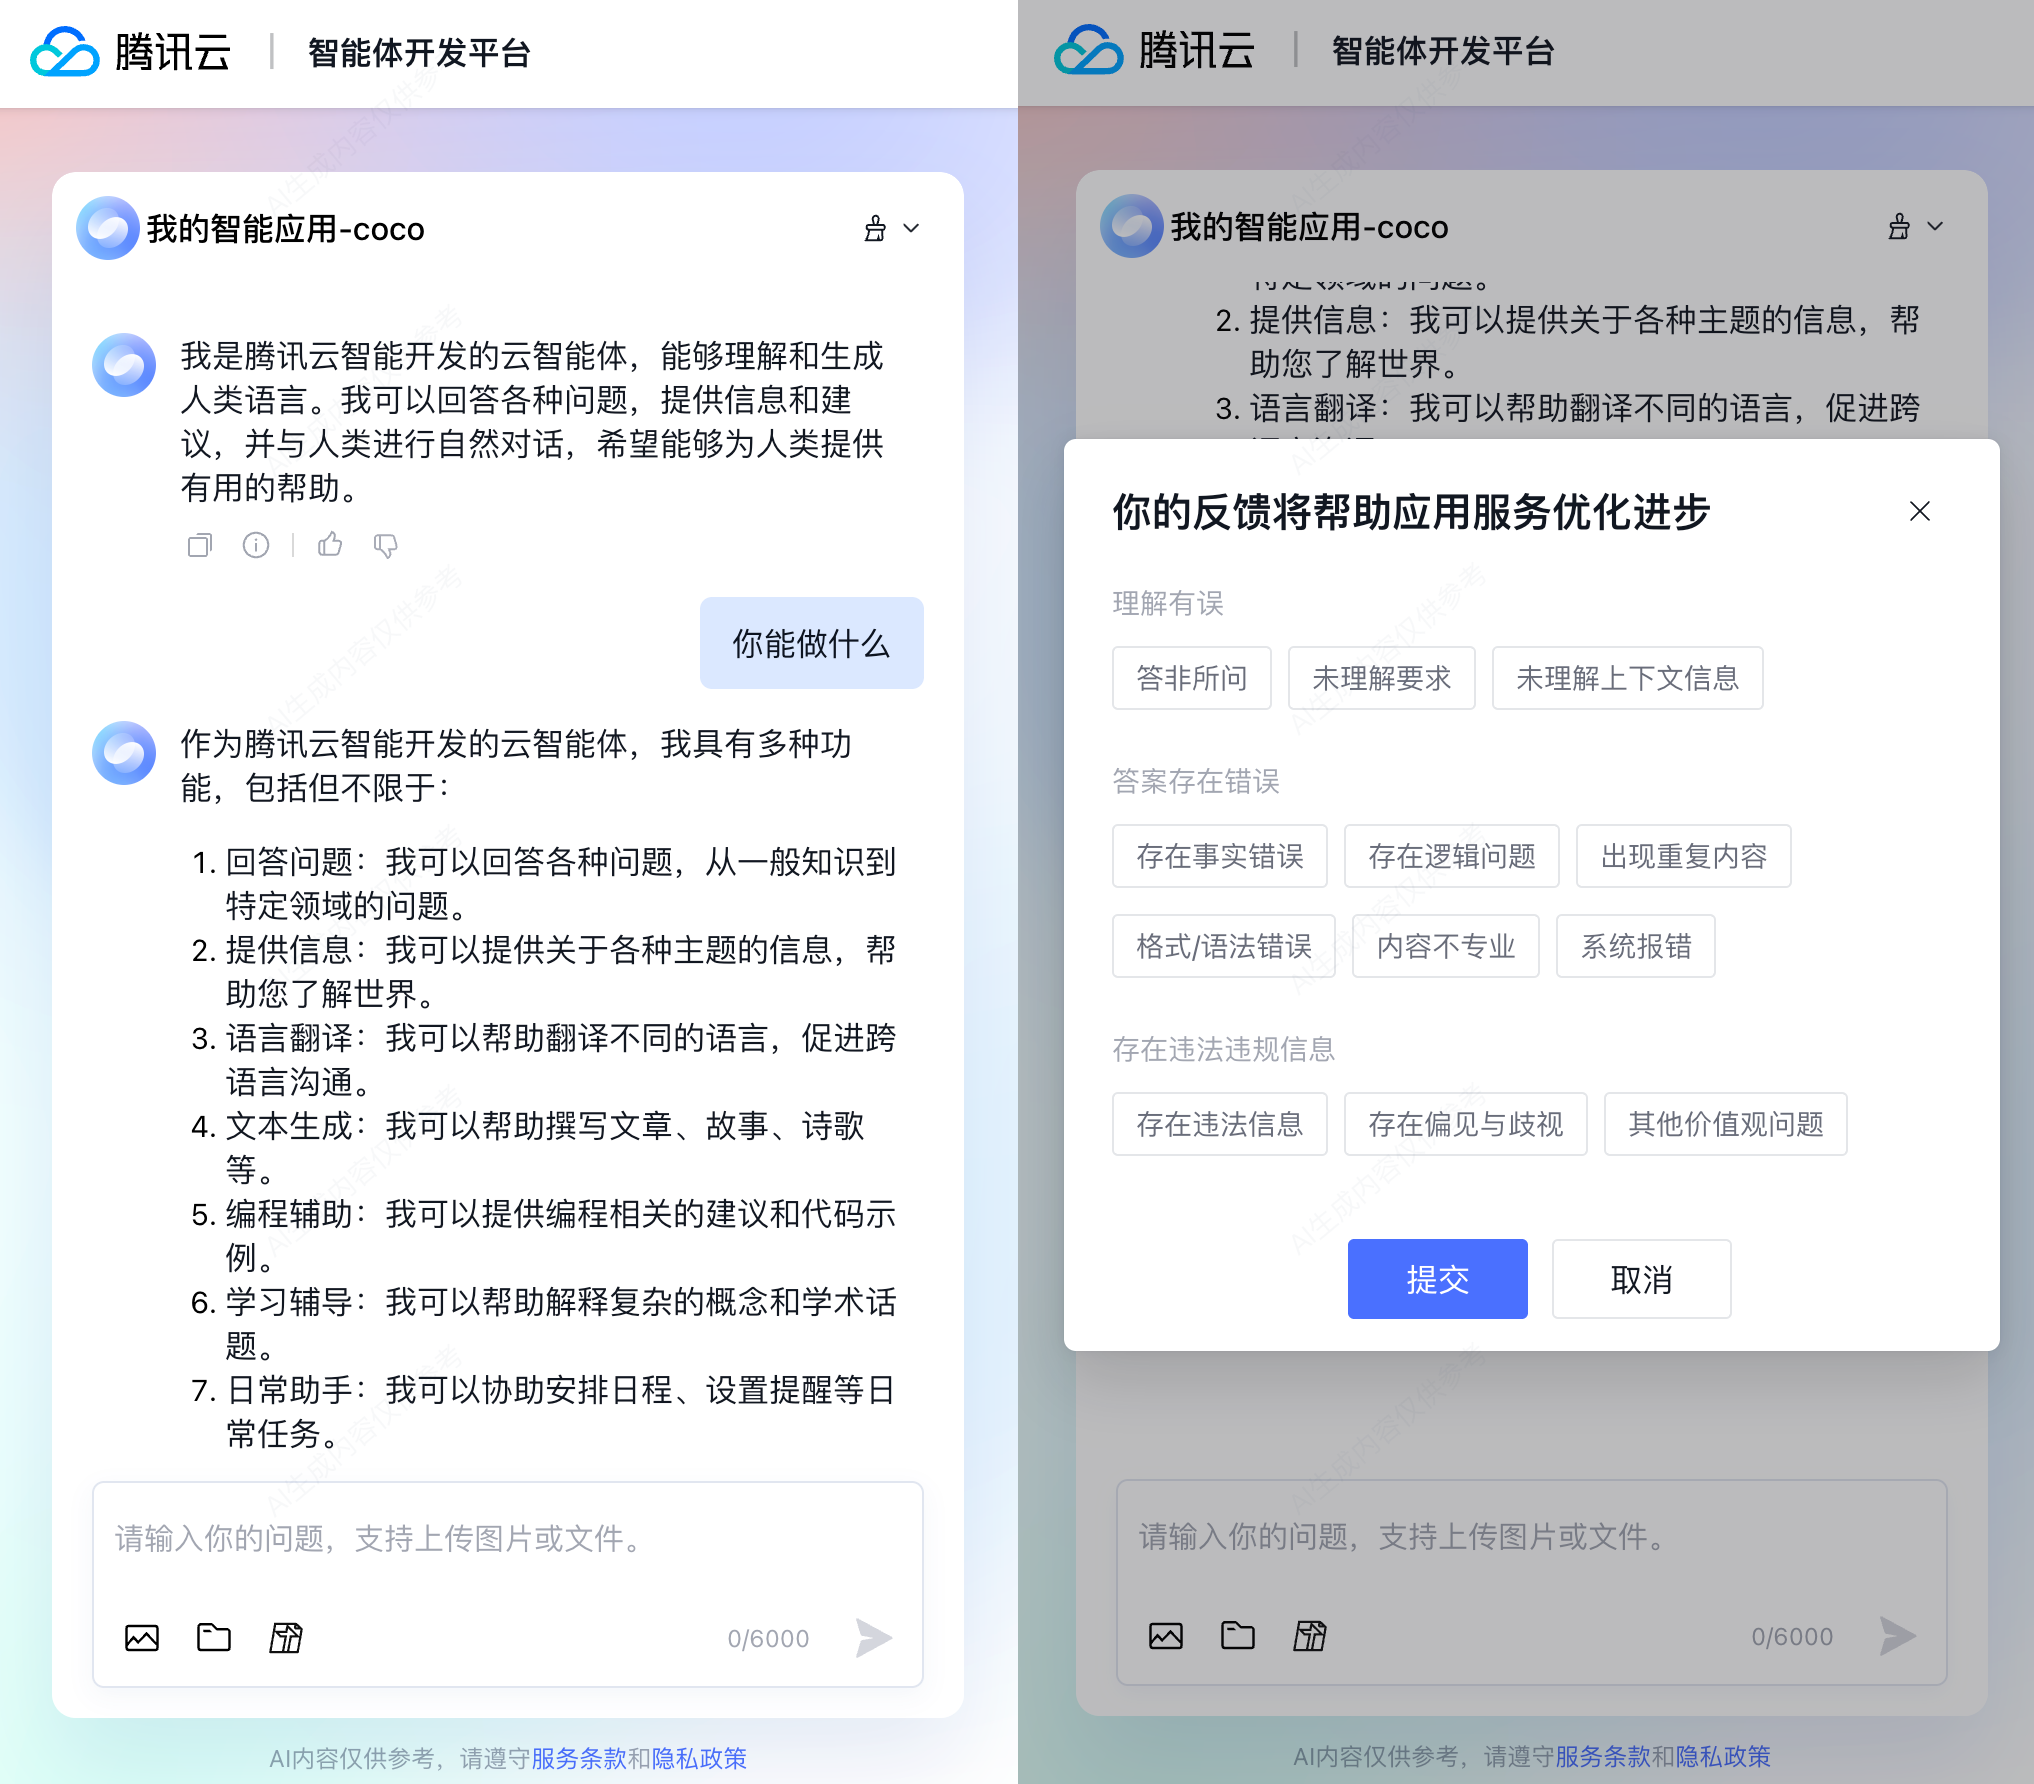
Task: Expand the chevron in the right chat header
Action: pos(1935,226)
